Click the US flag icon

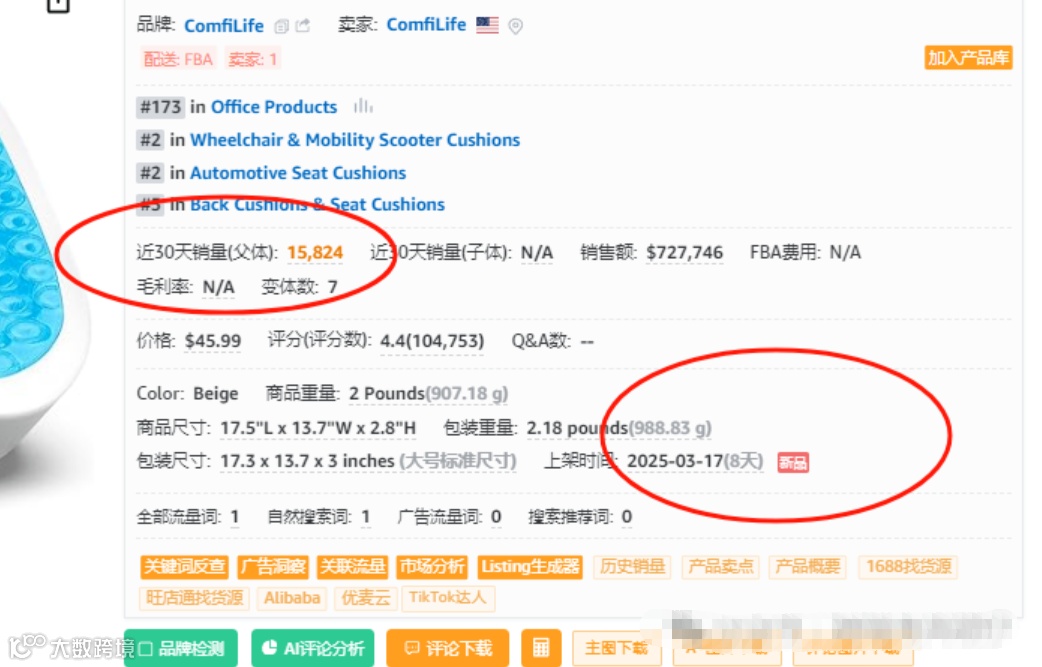click(487, 25)
